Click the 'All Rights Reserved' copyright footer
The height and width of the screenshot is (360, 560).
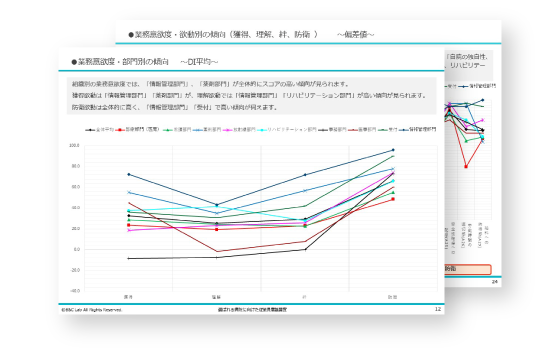[x=91, y=310]
